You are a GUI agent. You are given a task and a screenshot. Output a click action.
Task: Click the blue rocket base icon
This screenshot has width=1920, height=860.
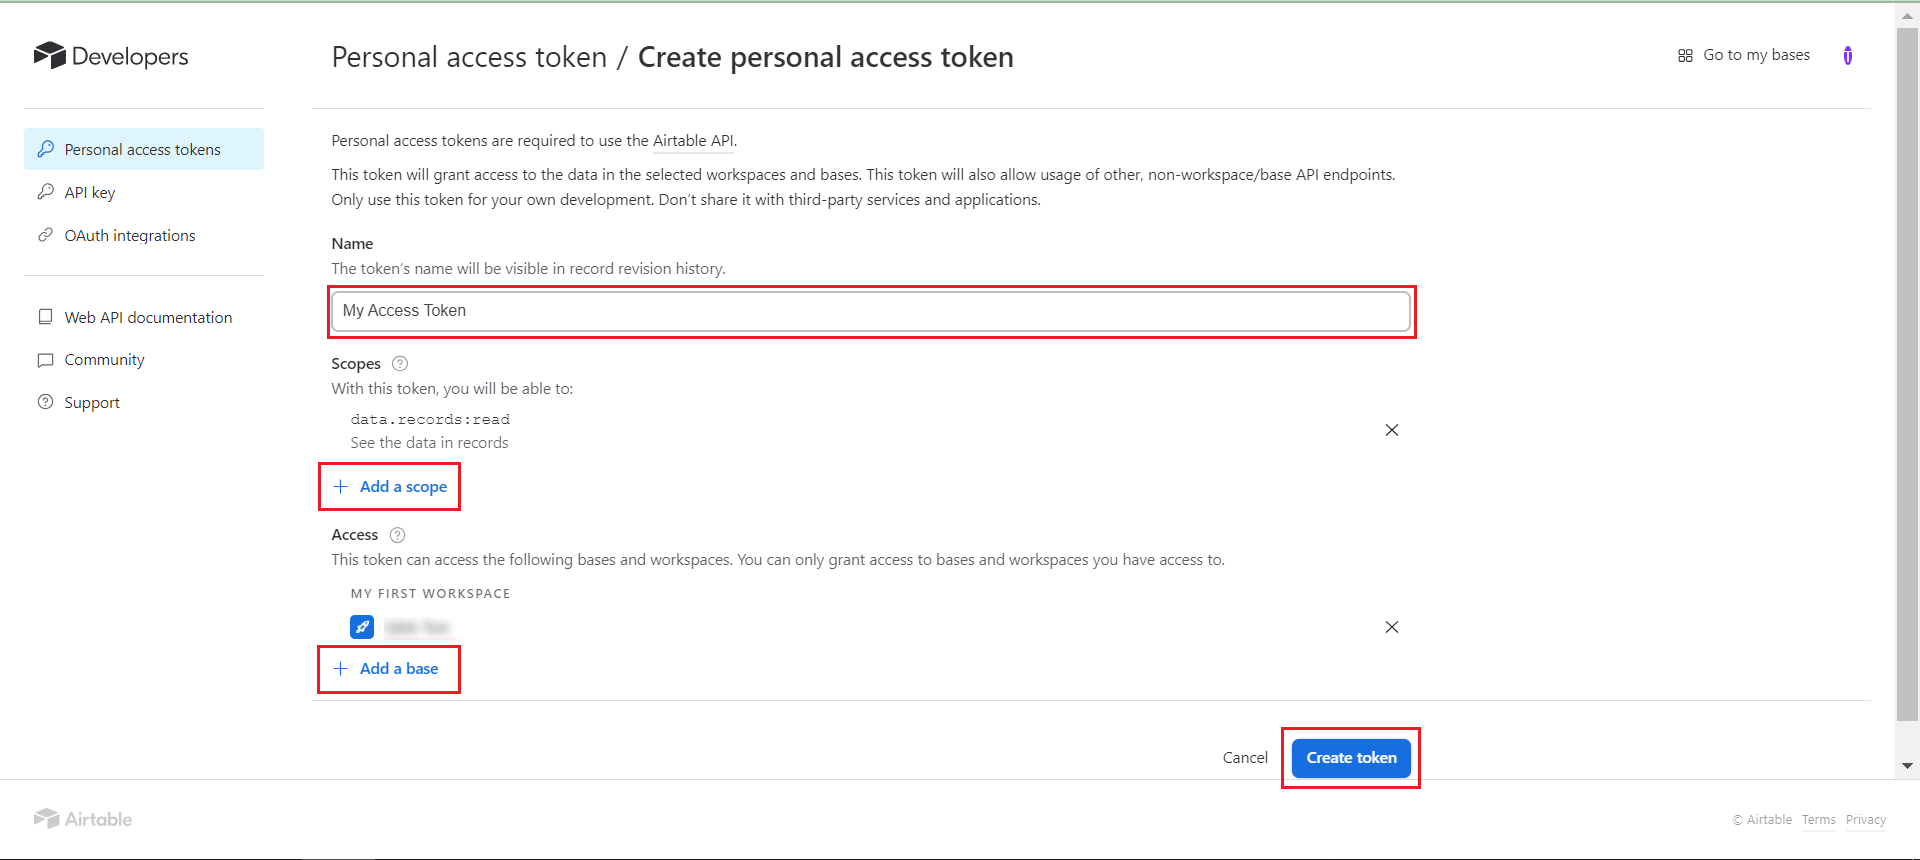[362, 627]
